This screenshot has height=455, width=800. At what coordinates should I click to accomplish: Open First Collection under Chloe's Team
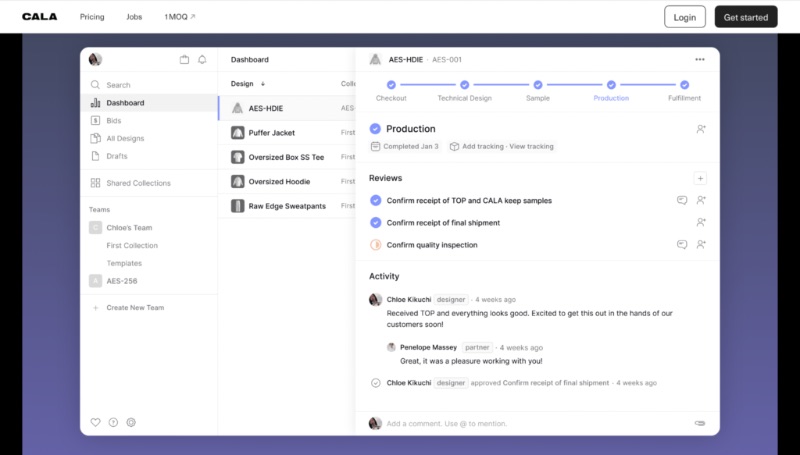132,245
